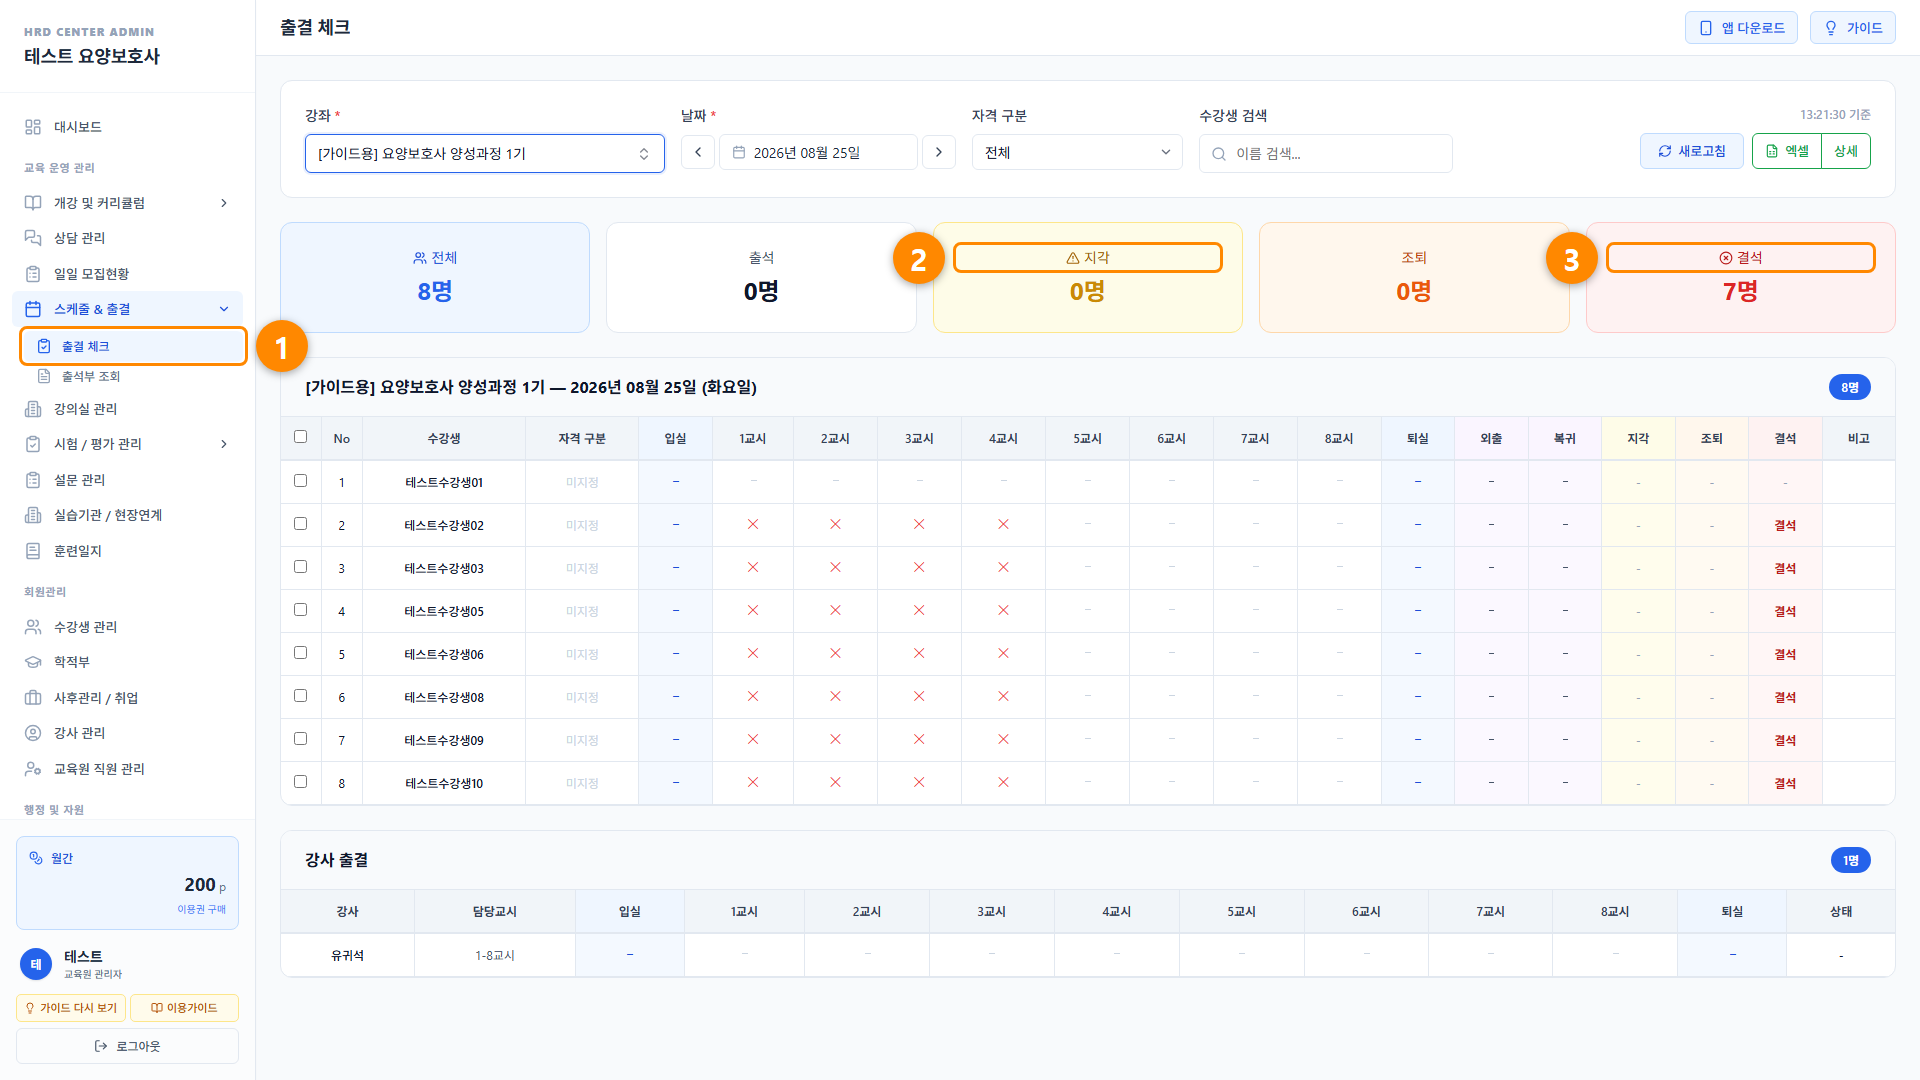Check the box for 테스트수강생03
The image size is (1920, 1080).
click(x=300, y=567)
